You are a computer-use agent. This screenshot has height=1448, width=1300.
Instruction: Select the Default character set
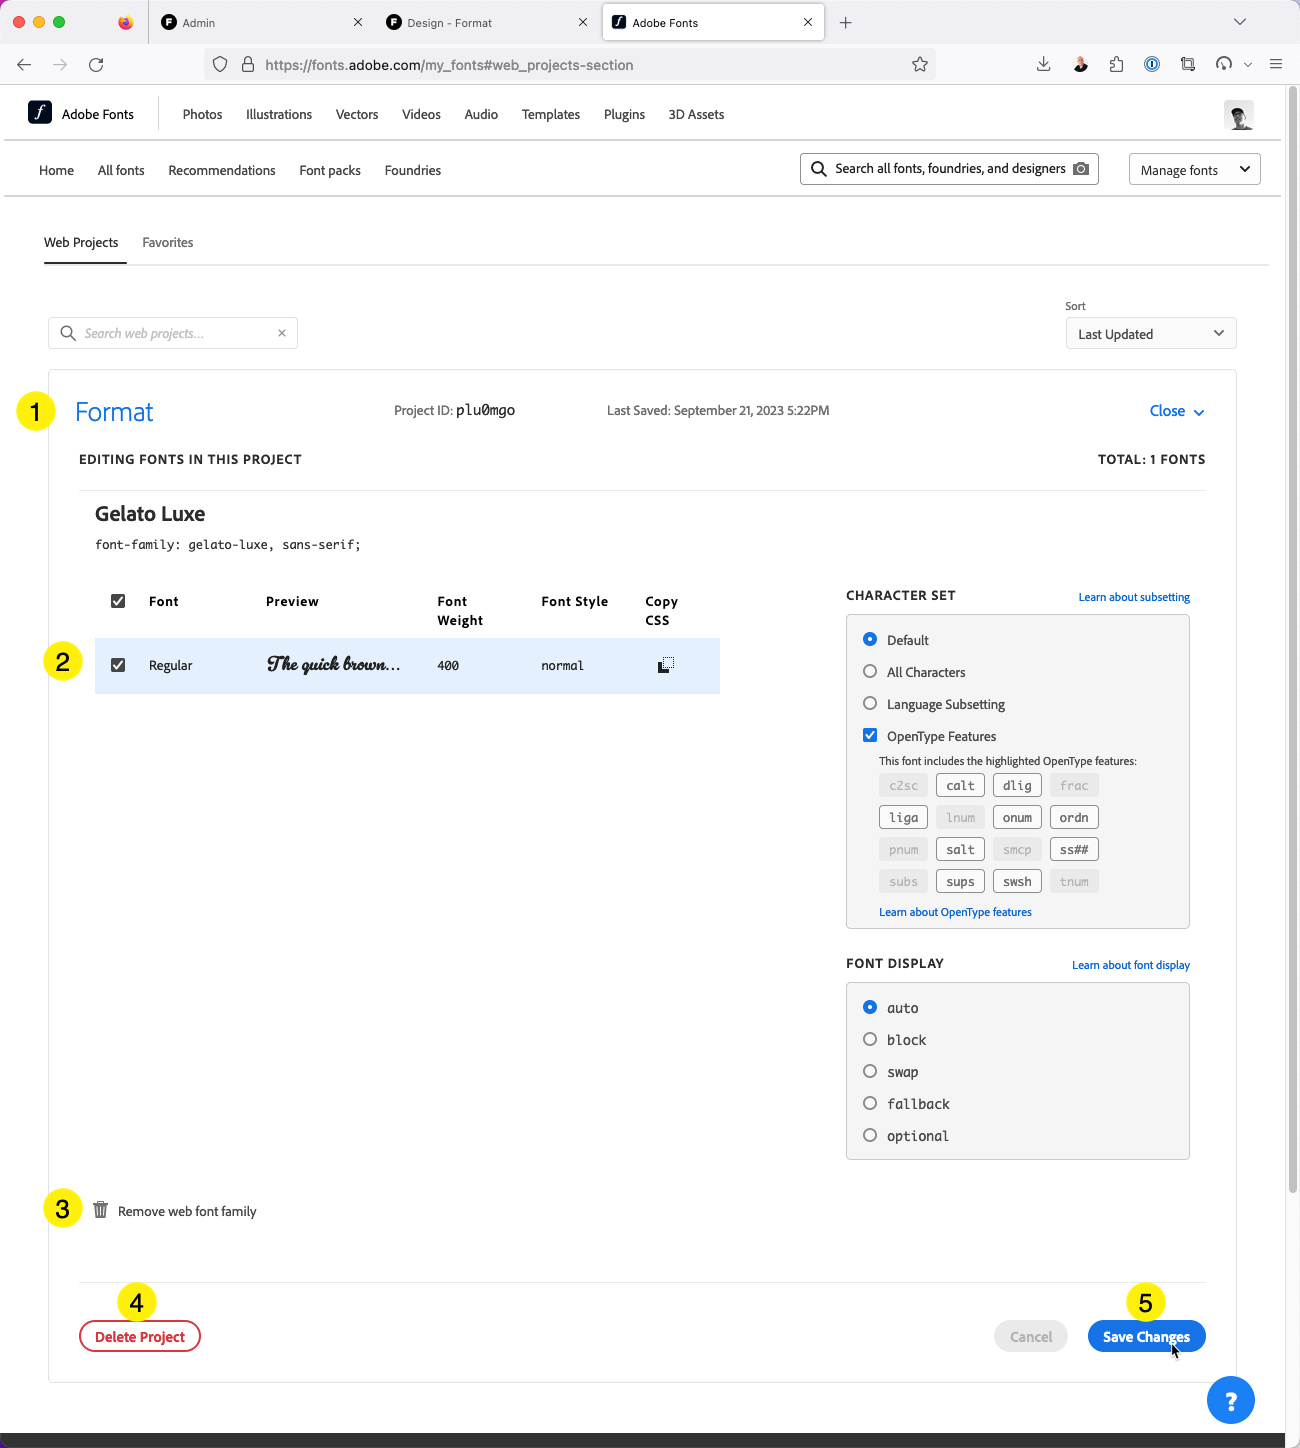pyautogui.click(x=870, y=639)
